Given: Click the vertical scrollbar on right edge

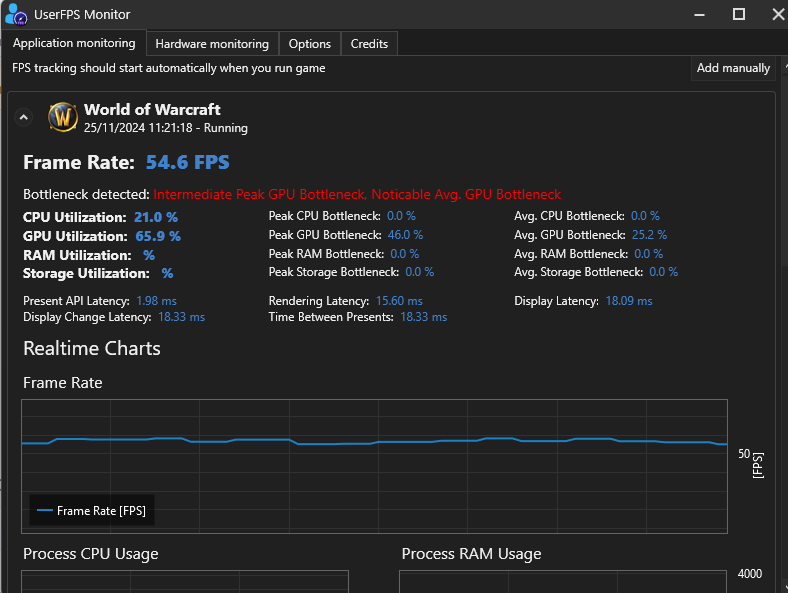Looking at the screenshot, I should 784,327.
